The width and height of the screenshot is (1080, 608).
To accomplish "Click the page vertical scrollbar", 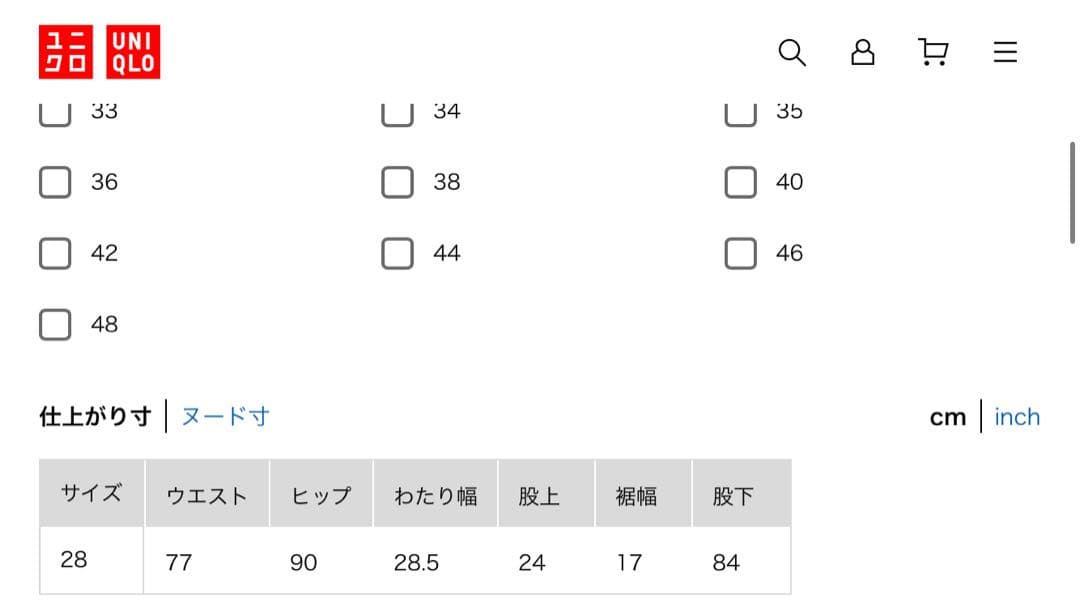I will 1072,192.
